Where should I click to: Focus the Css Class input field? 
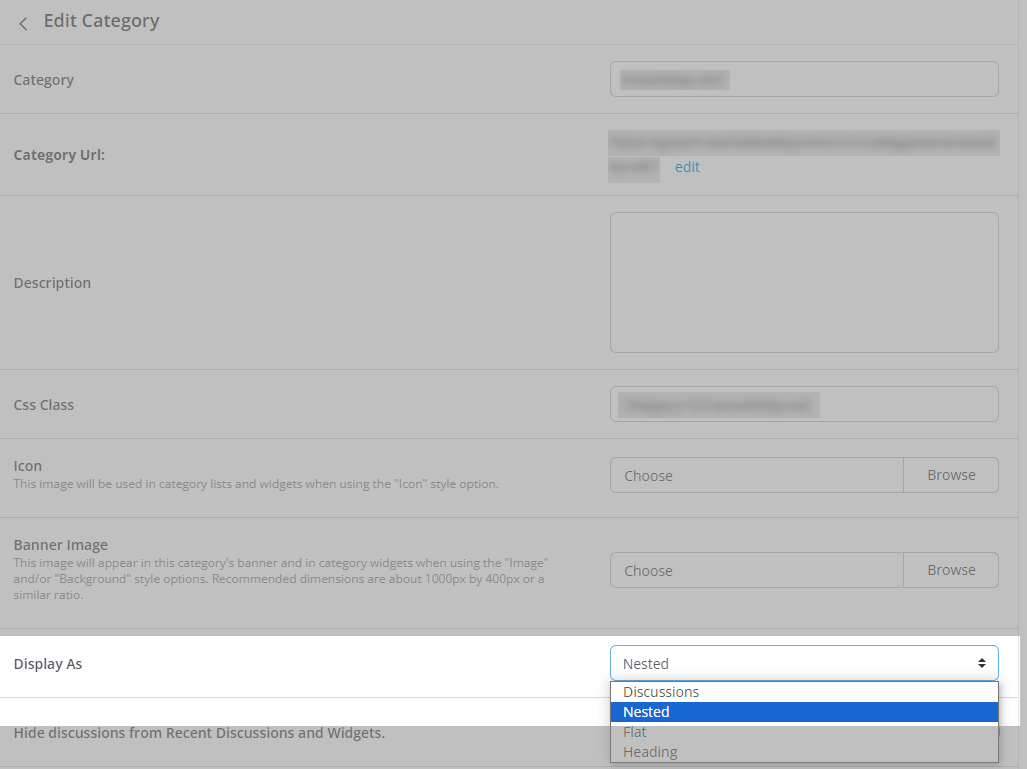tap(804, 404)
